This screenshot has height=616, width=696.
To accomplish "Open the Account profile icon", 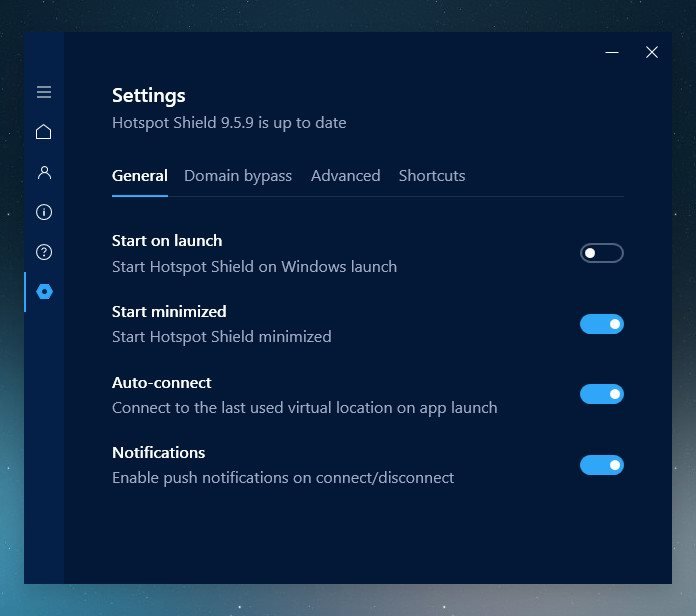I will [44, 172].
